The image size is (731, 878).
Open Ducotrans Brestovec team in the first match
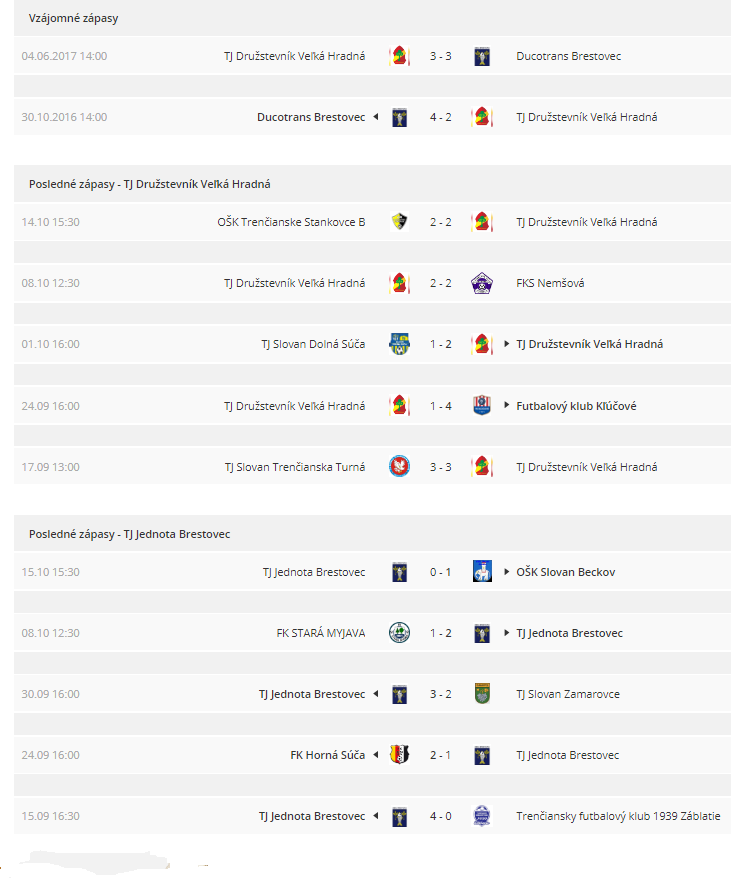(x=569, y=56)
